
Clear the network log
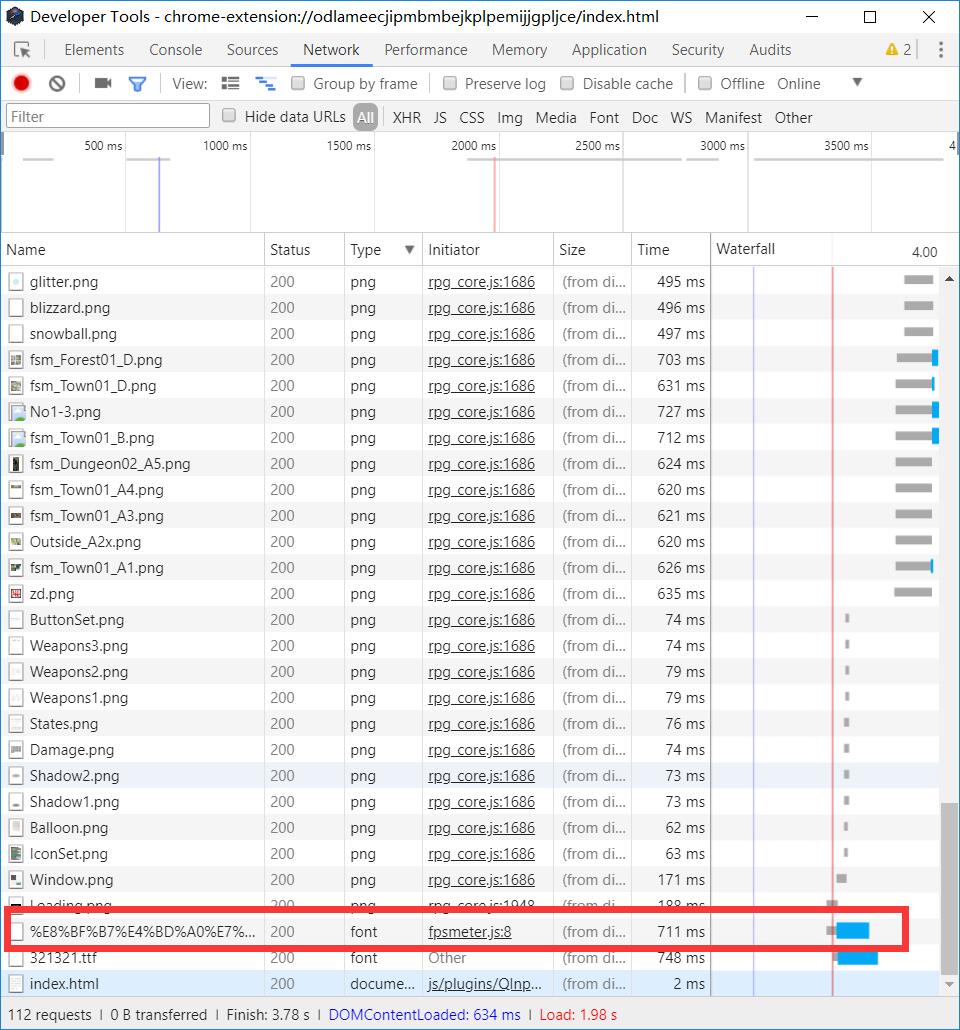pyautogui.click(x=57, y=83)
